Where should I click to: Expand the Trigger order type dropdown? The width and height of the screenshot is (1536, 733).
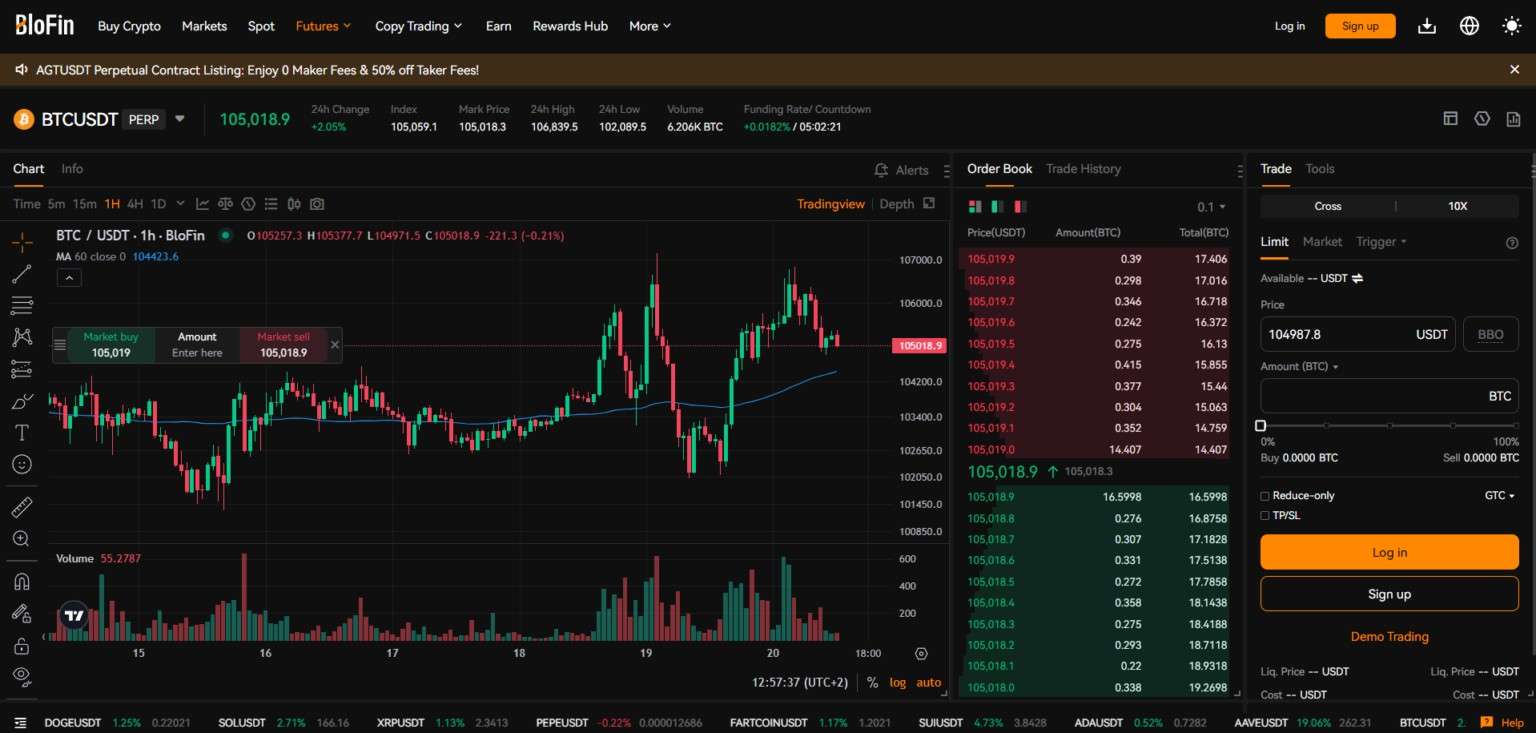click(x=1381, y=242)
